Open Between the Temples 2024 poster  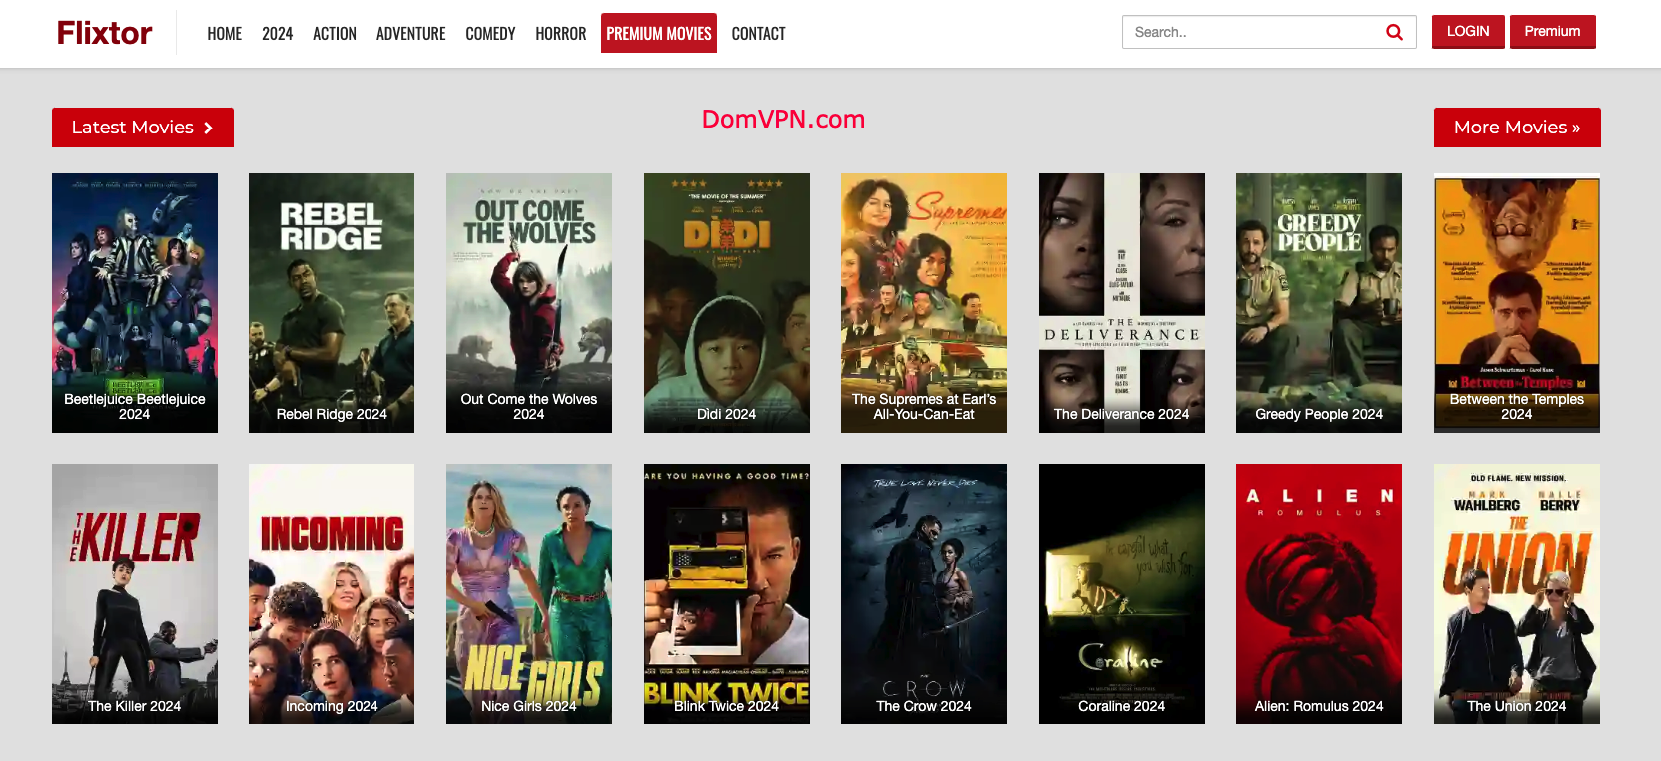tap(1517, 303)
